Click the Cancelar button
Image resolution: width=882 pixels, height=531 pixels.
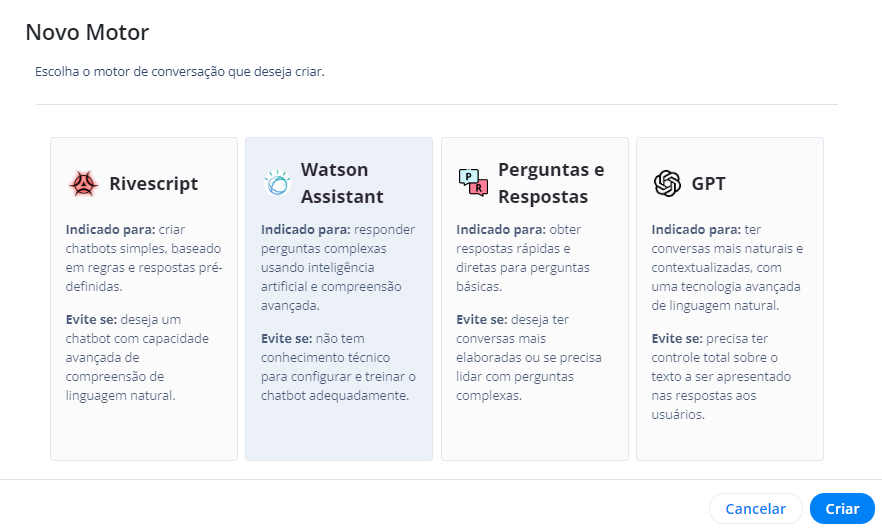(x=755, y=508)
